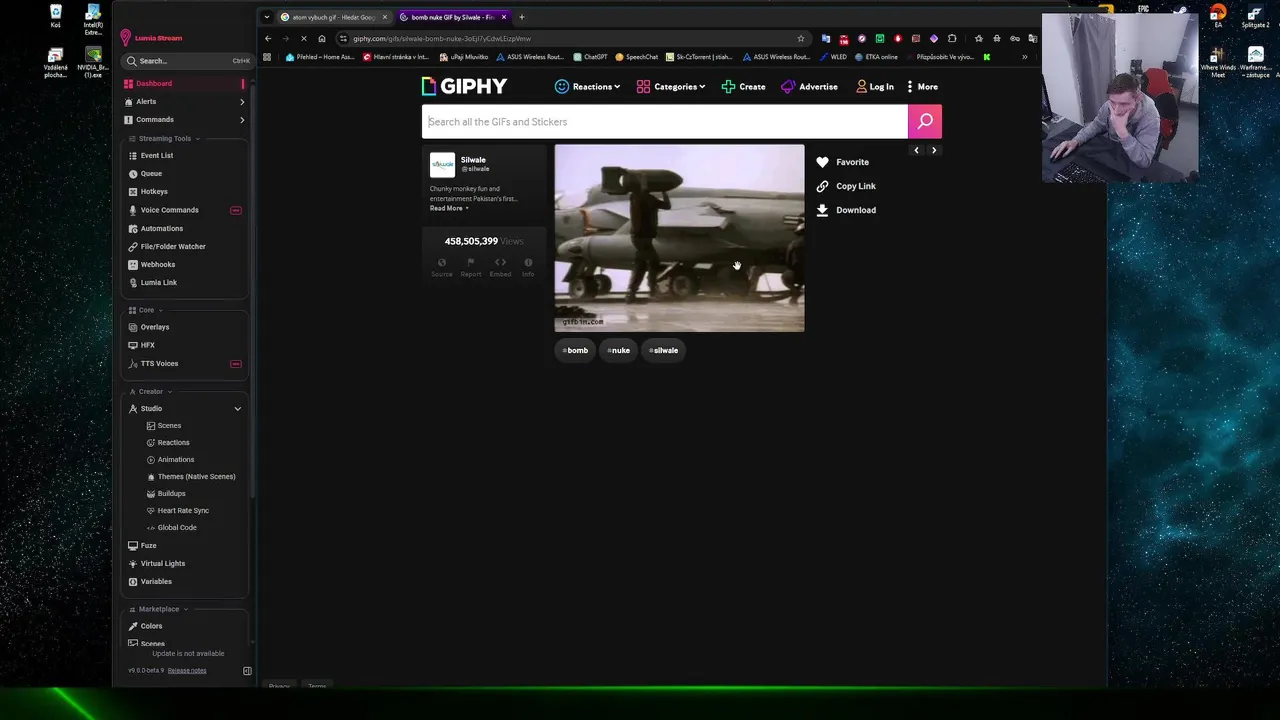Open Scenes under Studio
The height and width of the screenshot is (720, 1280).
click(168, 426)
